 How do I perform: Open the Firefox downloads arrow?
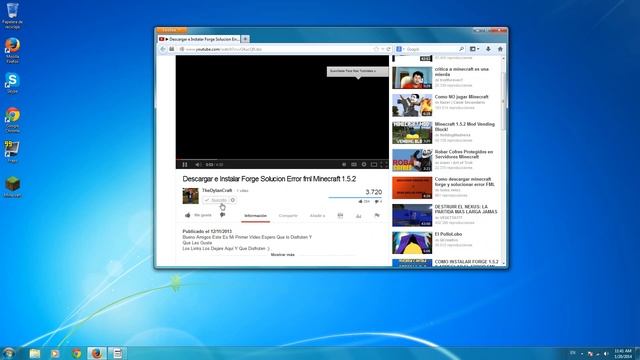point(488,49)
